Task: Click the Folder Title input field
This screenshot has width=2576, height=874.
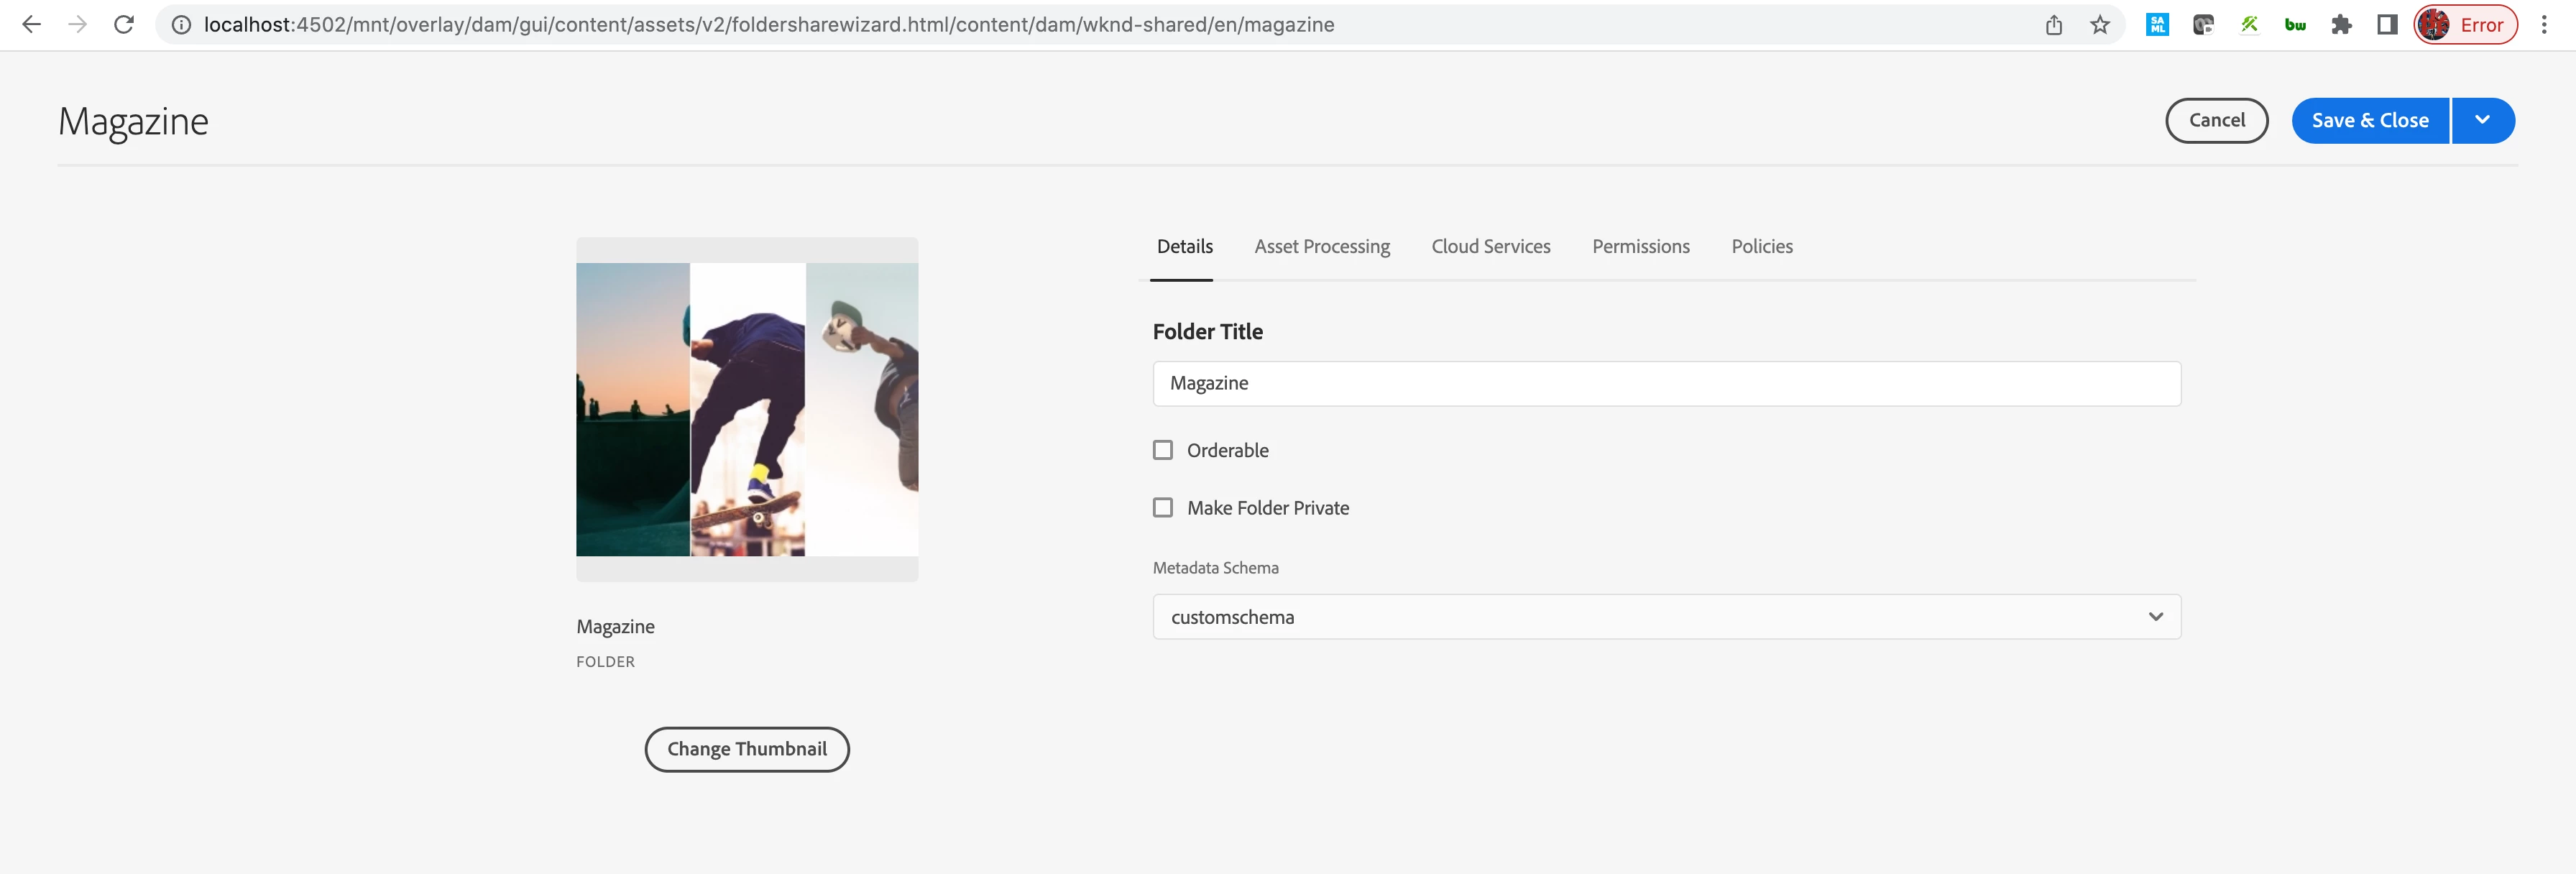Action: 1666,384
